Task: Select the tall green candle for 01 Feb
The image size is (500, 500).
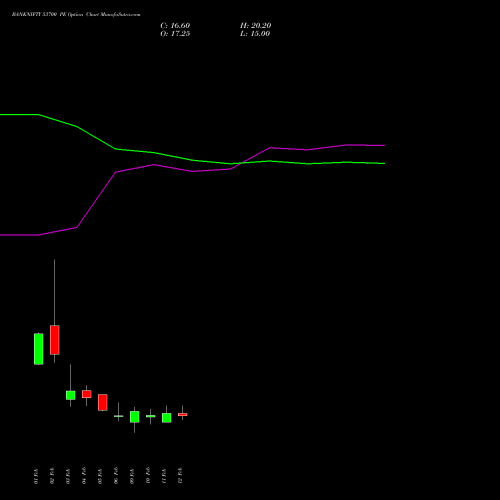Action: [x=39, y=349]
